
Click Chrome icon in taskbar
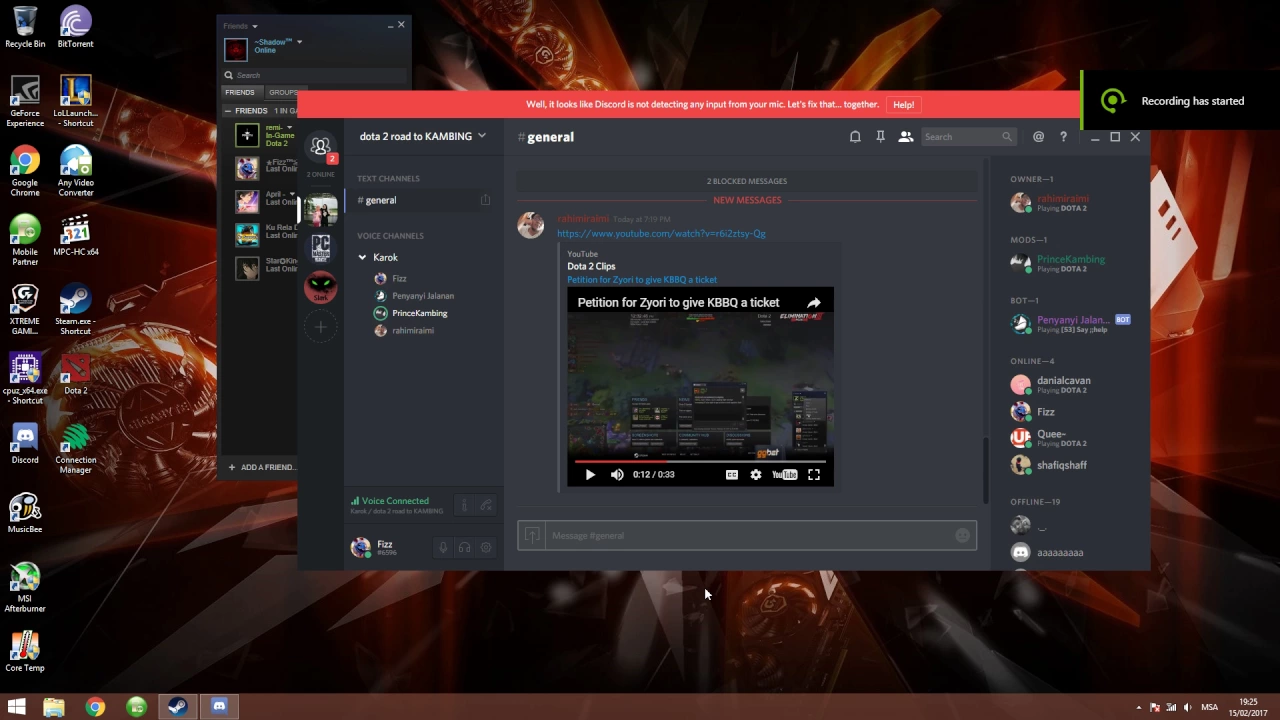[95, 707]
